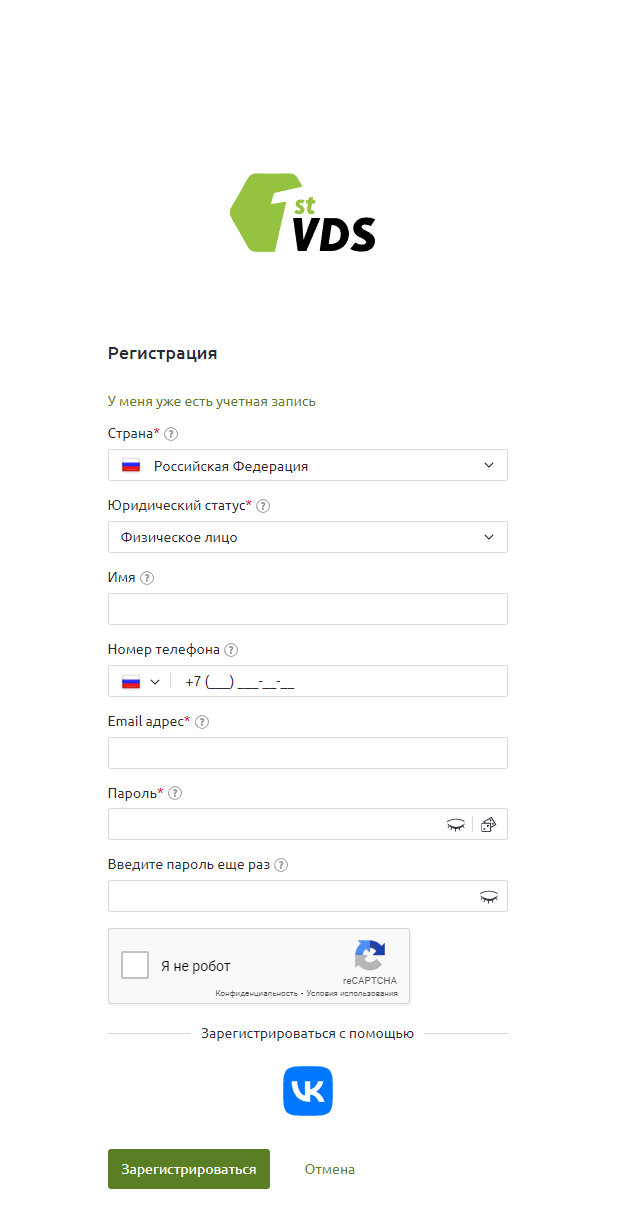Show password in the Пароль field
This screenshot has height=1212, width=617.
456,825
